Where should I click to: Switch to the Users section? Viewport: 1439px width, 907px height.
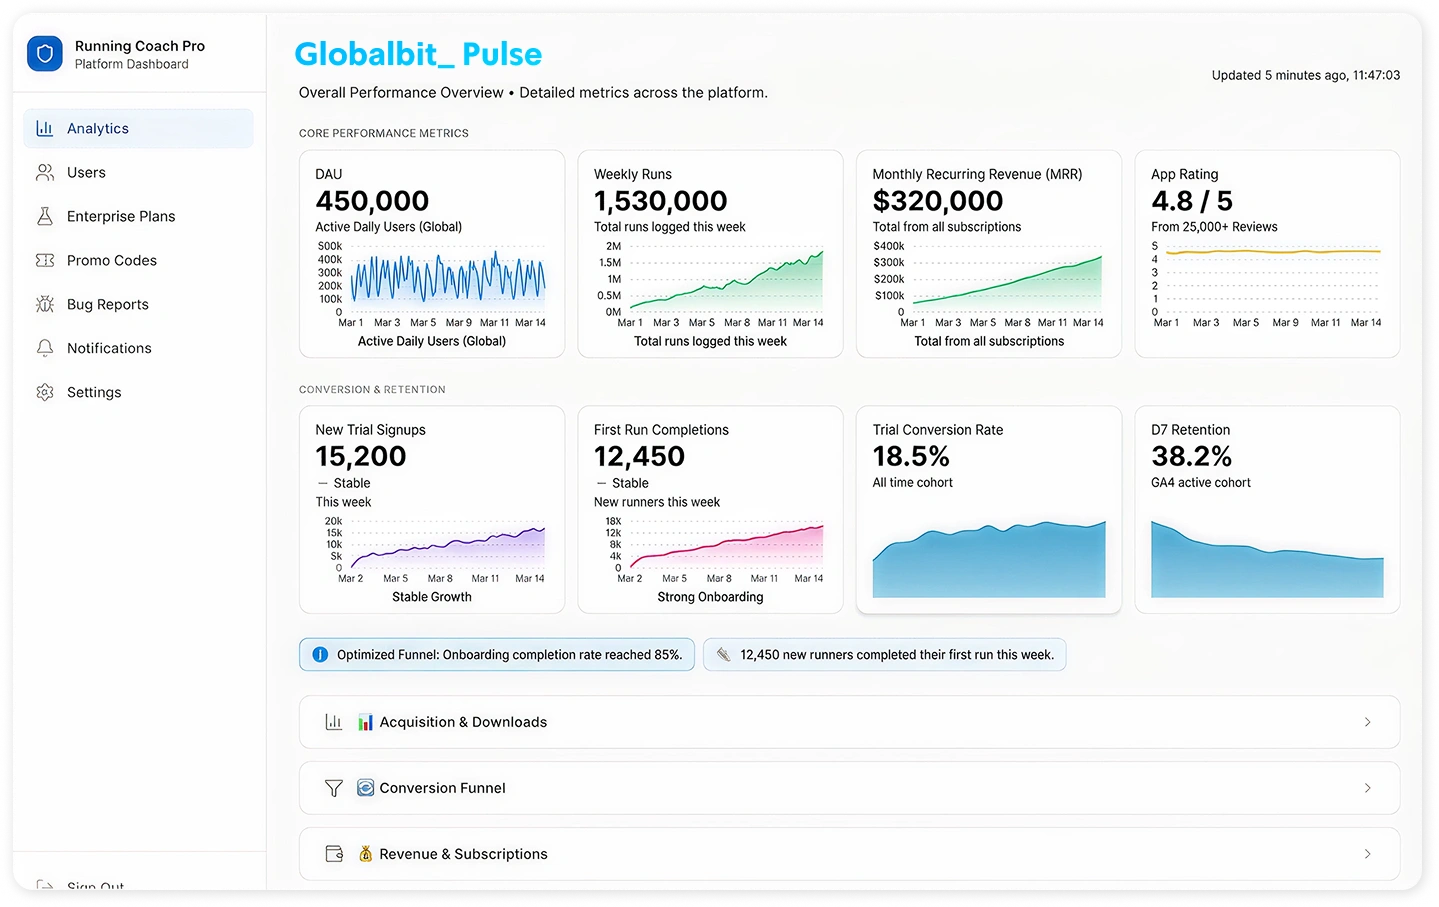pos(86,172)
